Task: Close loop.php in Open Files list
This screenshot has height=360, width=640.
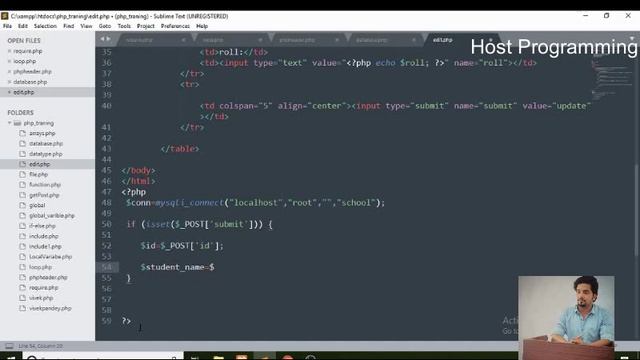Action: pos(9,61)
